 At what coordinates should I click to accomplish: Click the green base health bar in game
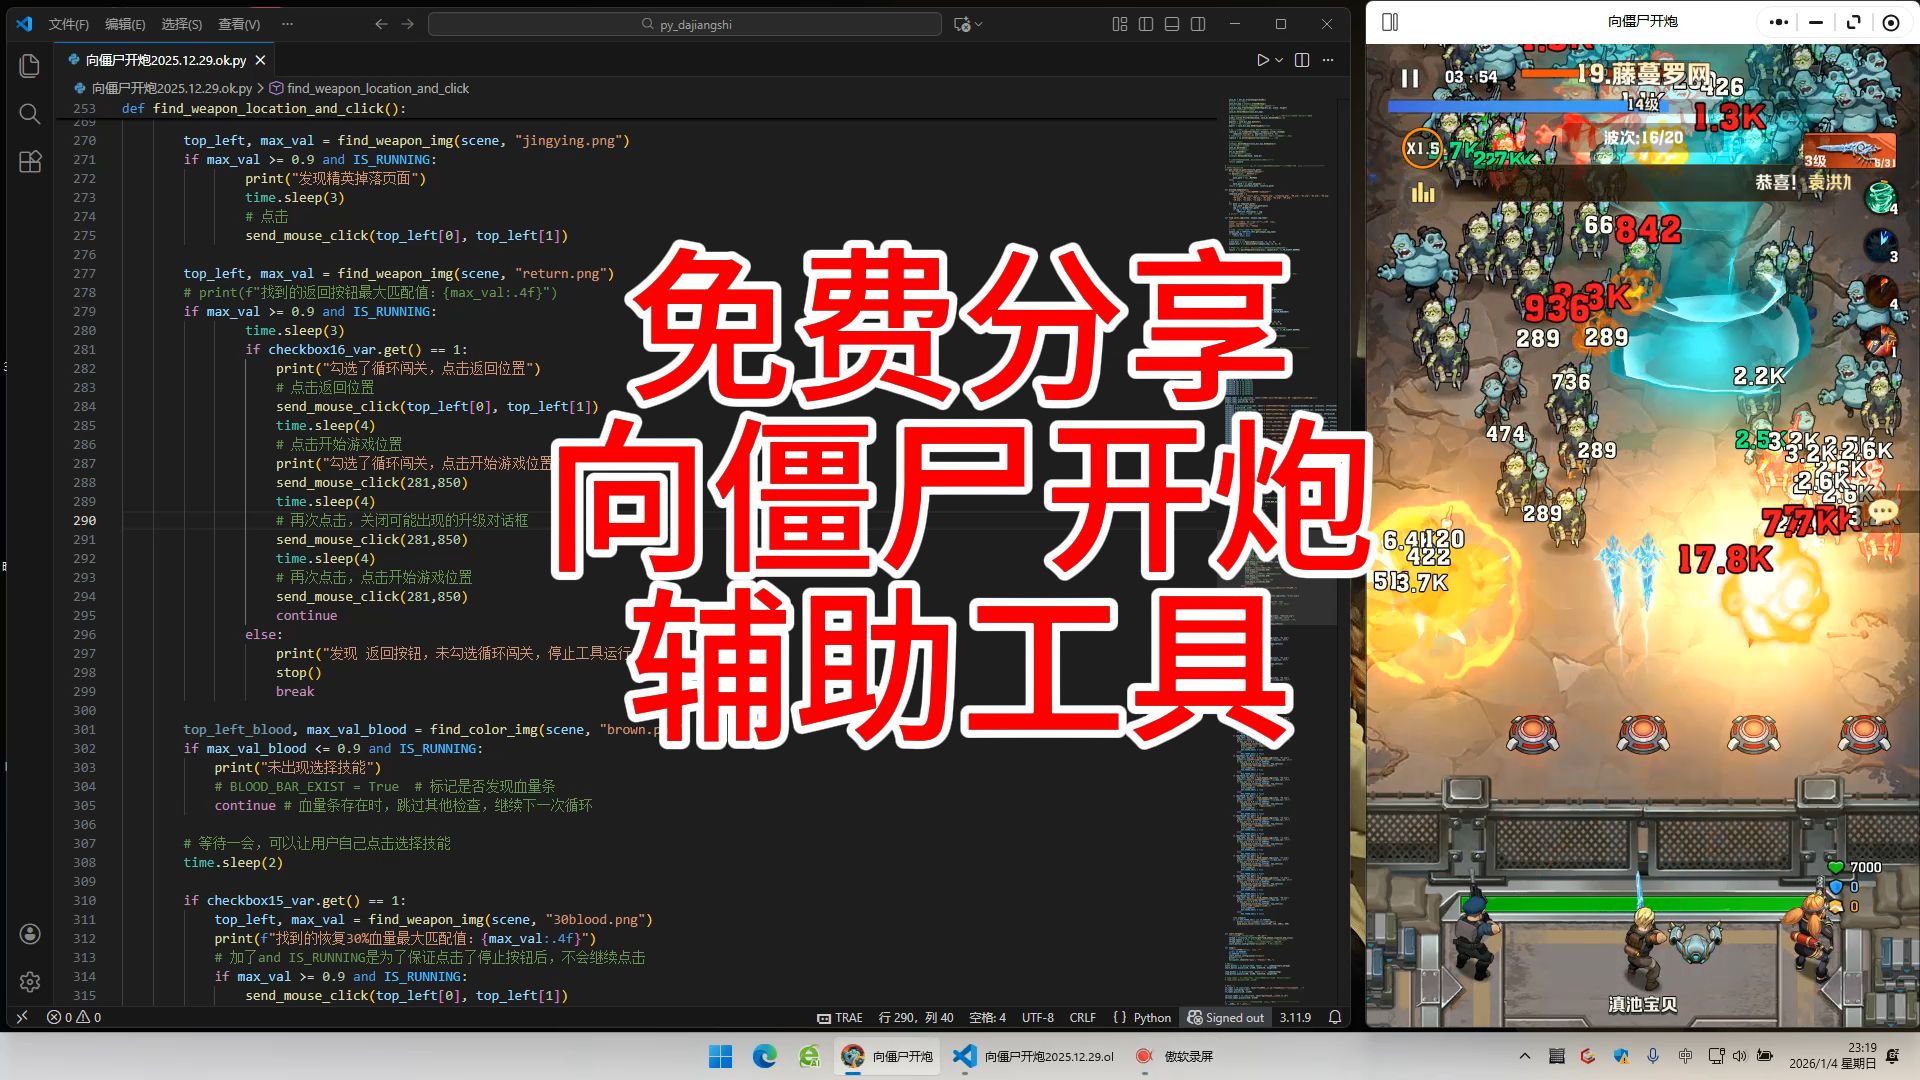pyautogui.click(x=1640, y=904)
